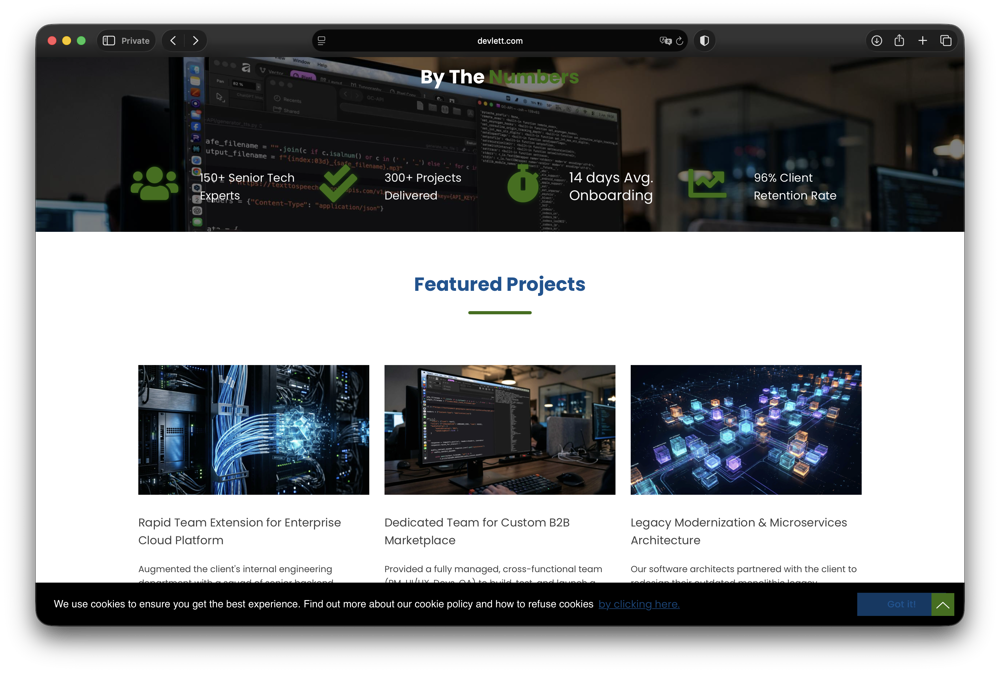Screen dimensions: 1000x673
Task: Click 'Our software architects partnered' description text
Action: [744, 568]
